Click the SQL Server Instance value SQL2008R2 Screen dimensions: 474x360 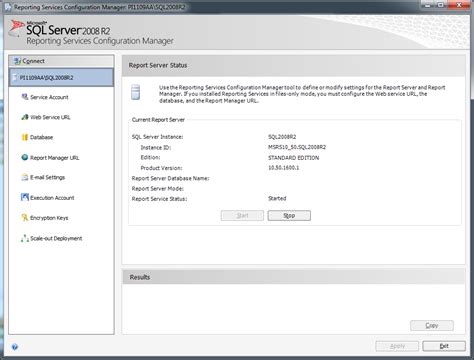pos(282,137)
